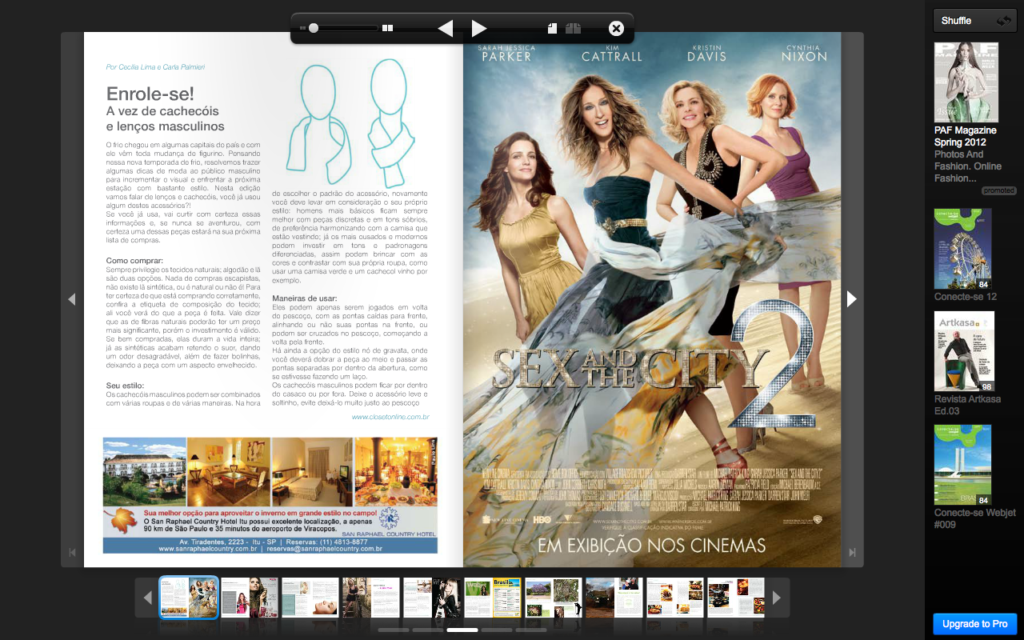Open Conecte-se Webjet #009 cover thumbnail
Image resolution: width=1024 pixels, height=640 pixels.
[x=963, y=465]
